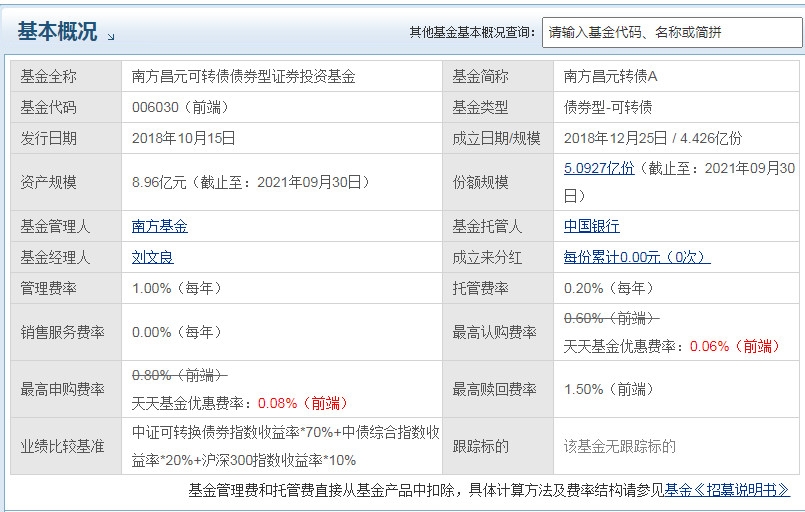
Task: Select the discounted 0.08%(前端) rate in red
Action: pyautogui.click(x=303, y=403)
